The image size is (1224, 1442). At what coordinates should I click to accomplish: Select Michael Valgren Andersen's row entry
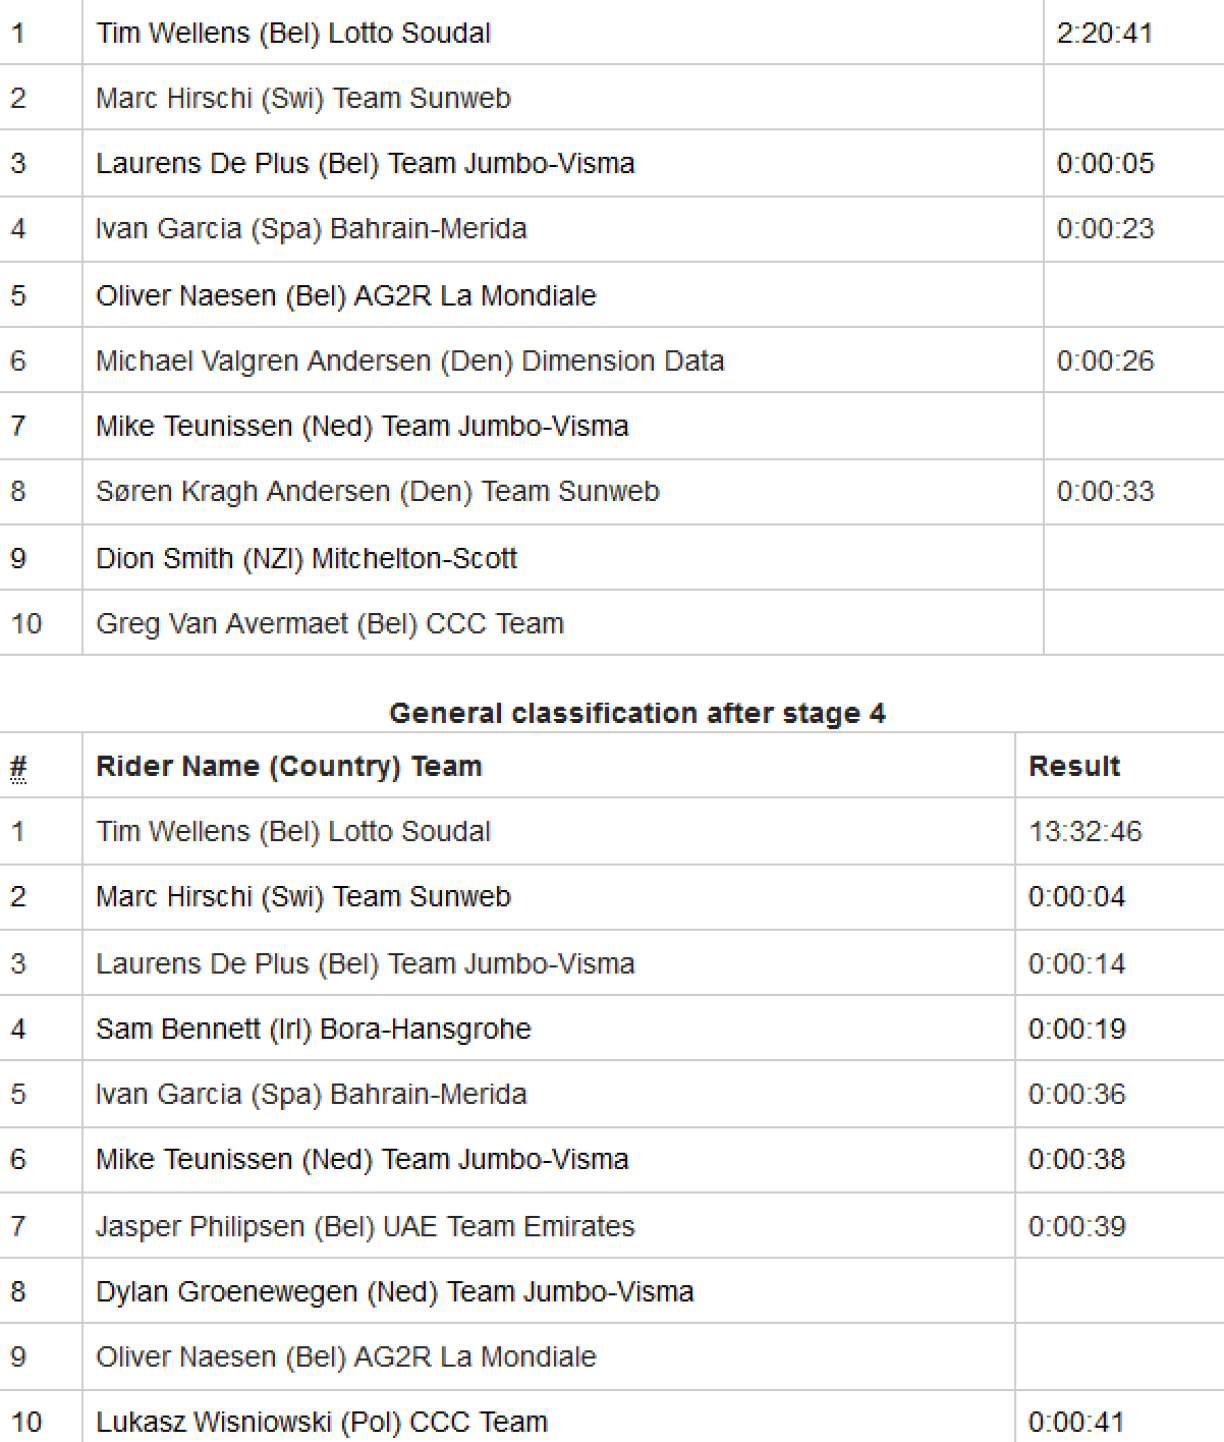[x=410, y=361]
